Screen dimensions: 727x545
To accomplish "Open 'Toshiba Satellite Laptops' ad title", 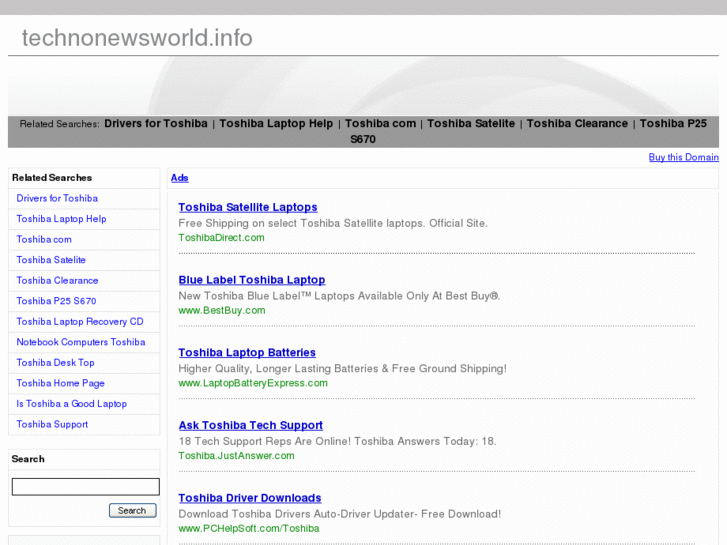I will pyautogui.click(x=248, y=207).
